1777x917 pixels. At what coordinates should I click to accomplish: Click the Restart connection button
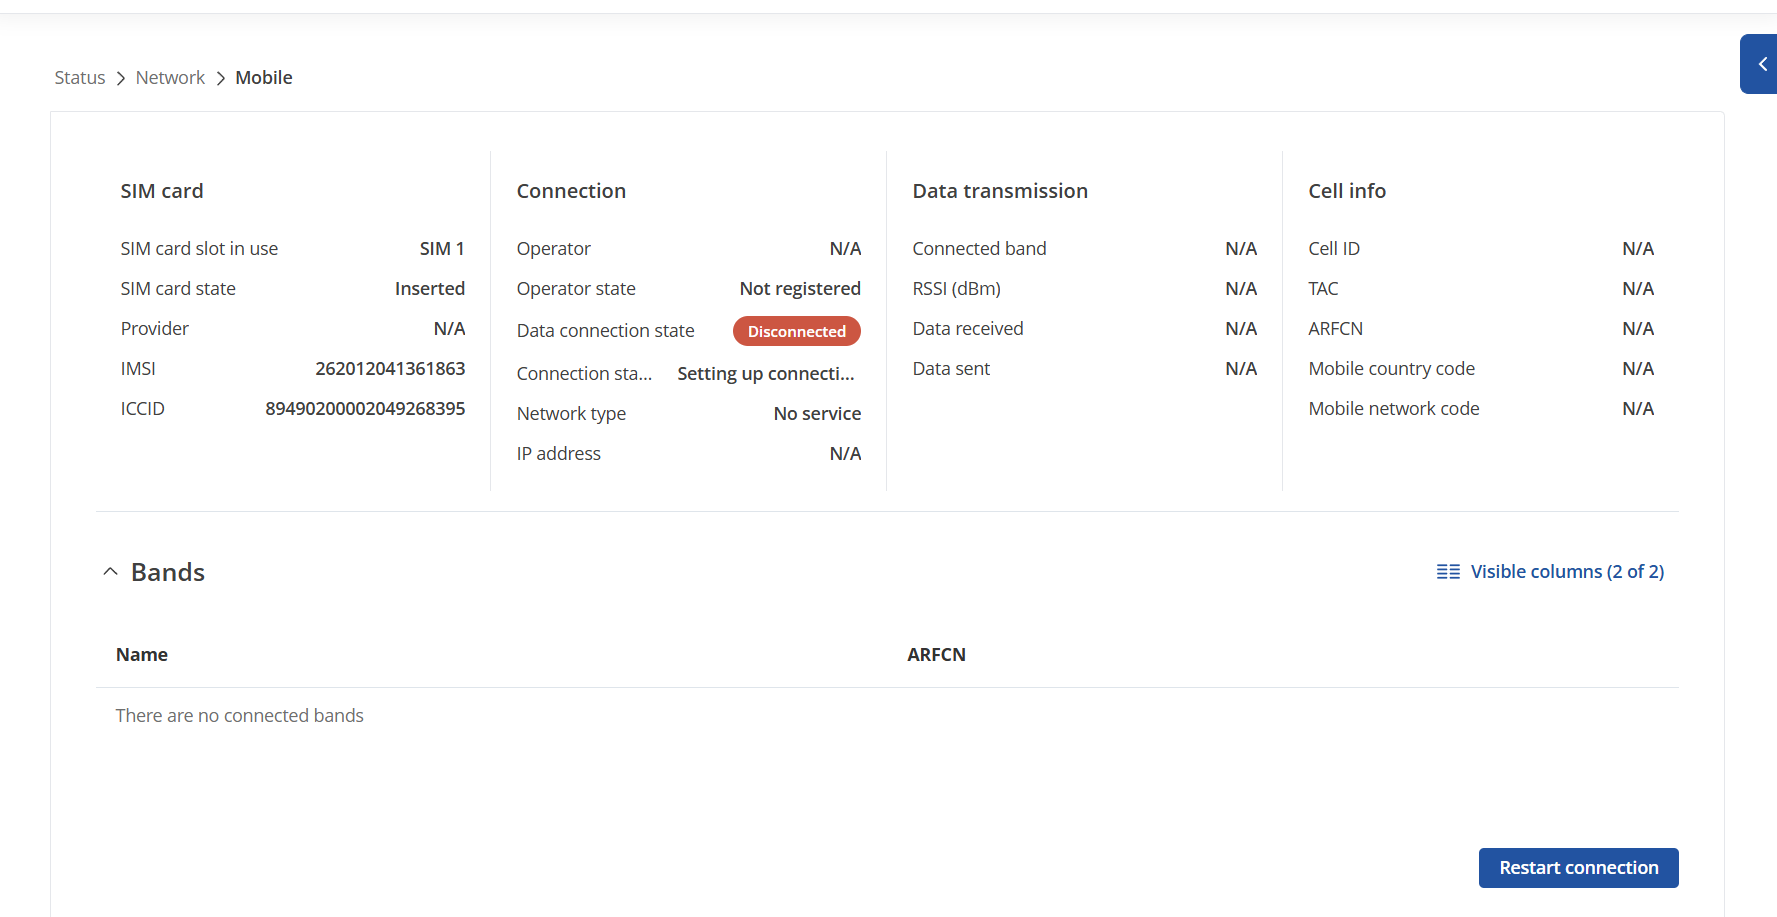click(x=1578, y=868)
